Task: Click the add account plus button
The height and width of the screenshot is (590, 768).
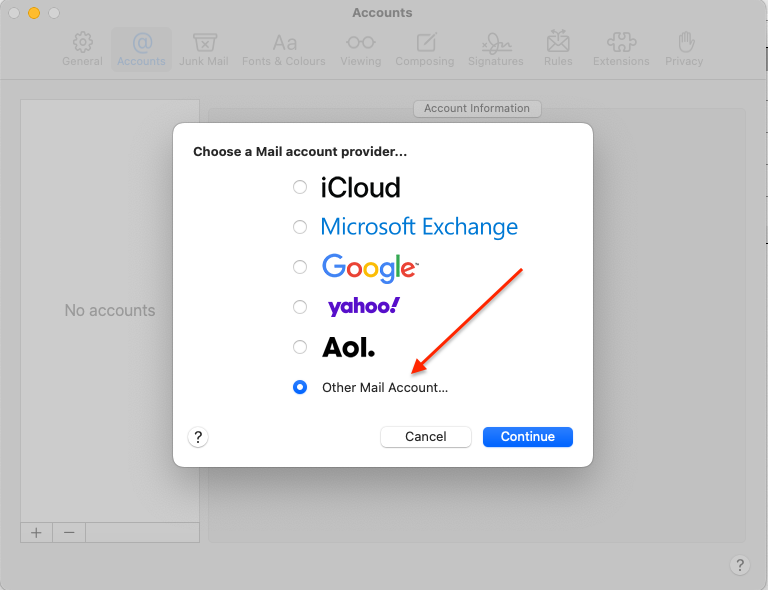Action: click(x=36, y=532)
